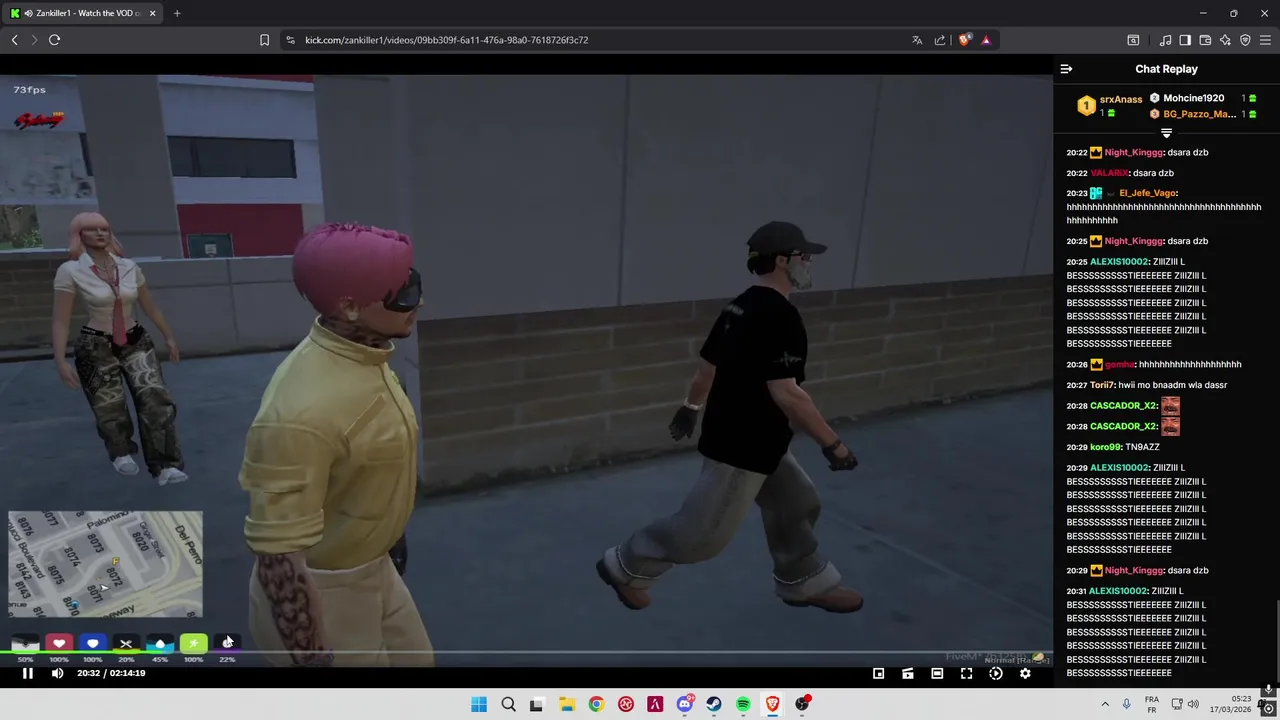1280x720 pixels.
Task: Toggle the browser sidebar
Action: [1185, 40]
